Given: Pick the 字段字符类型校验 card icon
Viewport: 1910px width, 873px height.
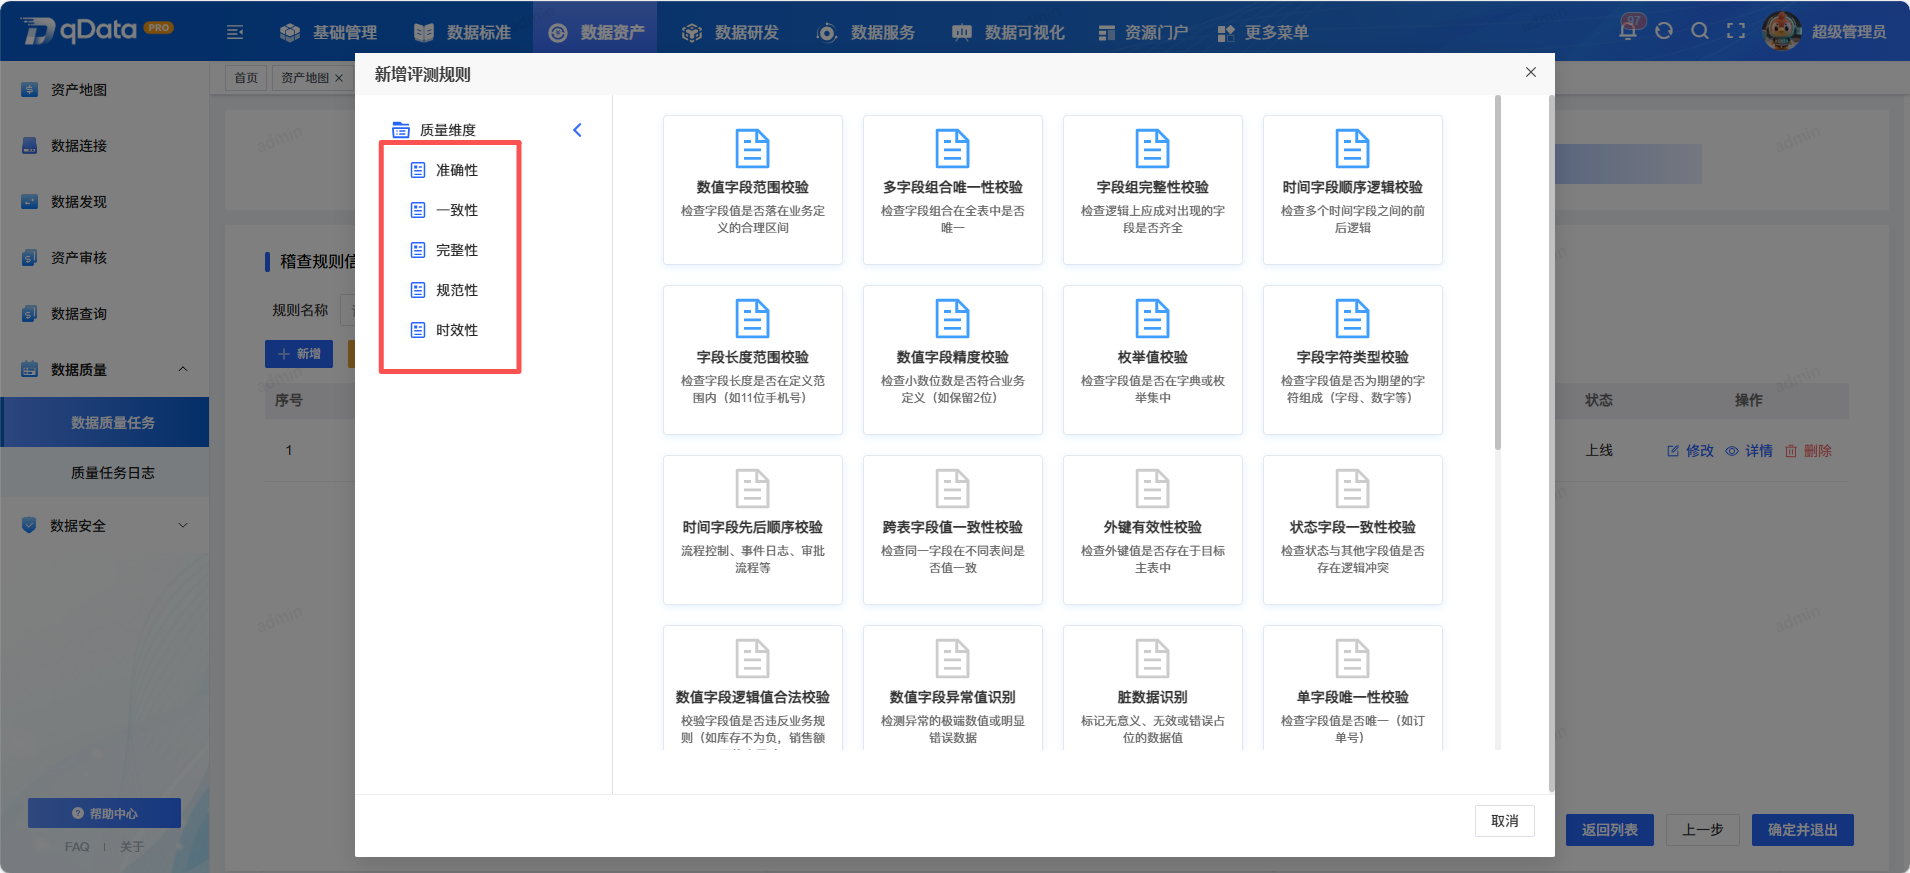Looking at the screenshot, I should pos(1352,319).
